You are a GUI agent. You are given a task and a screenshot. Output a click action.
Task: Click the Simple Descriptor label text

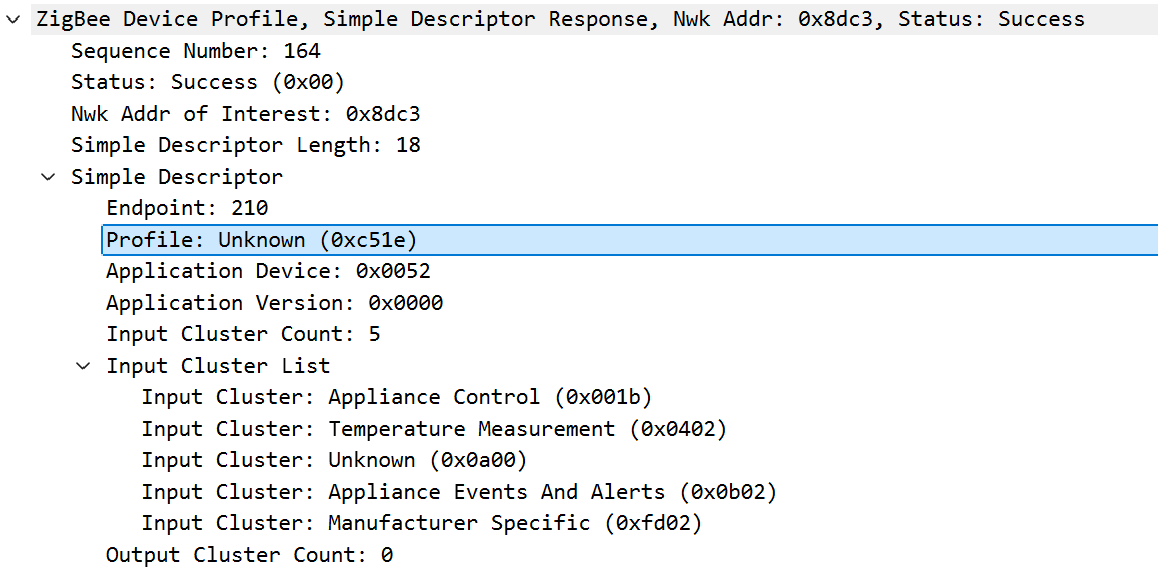(x=177, y=177)
